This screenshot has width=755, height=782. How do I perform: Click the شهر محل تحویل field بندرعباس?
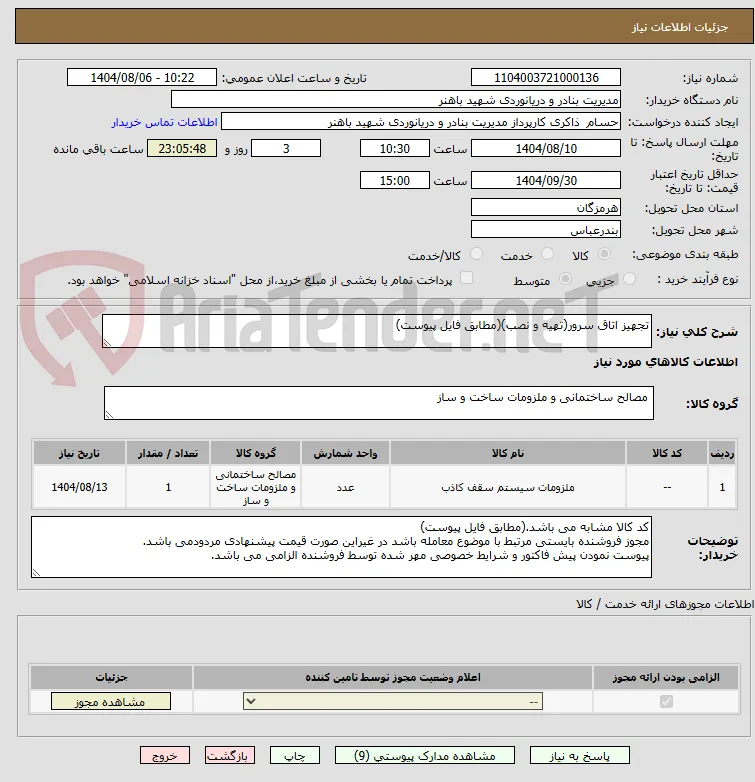pos(546,229)
